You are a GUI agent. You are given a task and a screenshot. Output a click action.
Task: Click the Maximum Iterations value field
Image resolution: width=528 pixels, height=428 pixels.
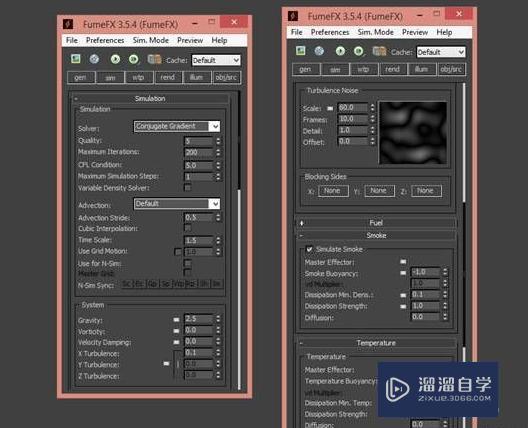coord(199,153)
